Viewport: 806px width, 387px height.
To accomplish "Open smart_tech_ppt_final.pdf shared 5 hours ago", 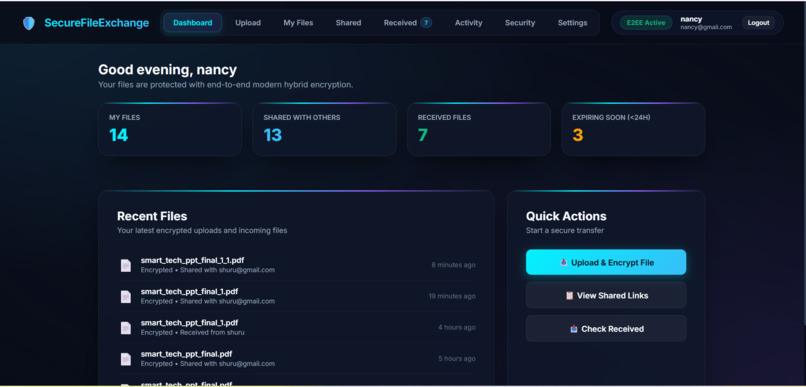I will (x=296, y=359).
